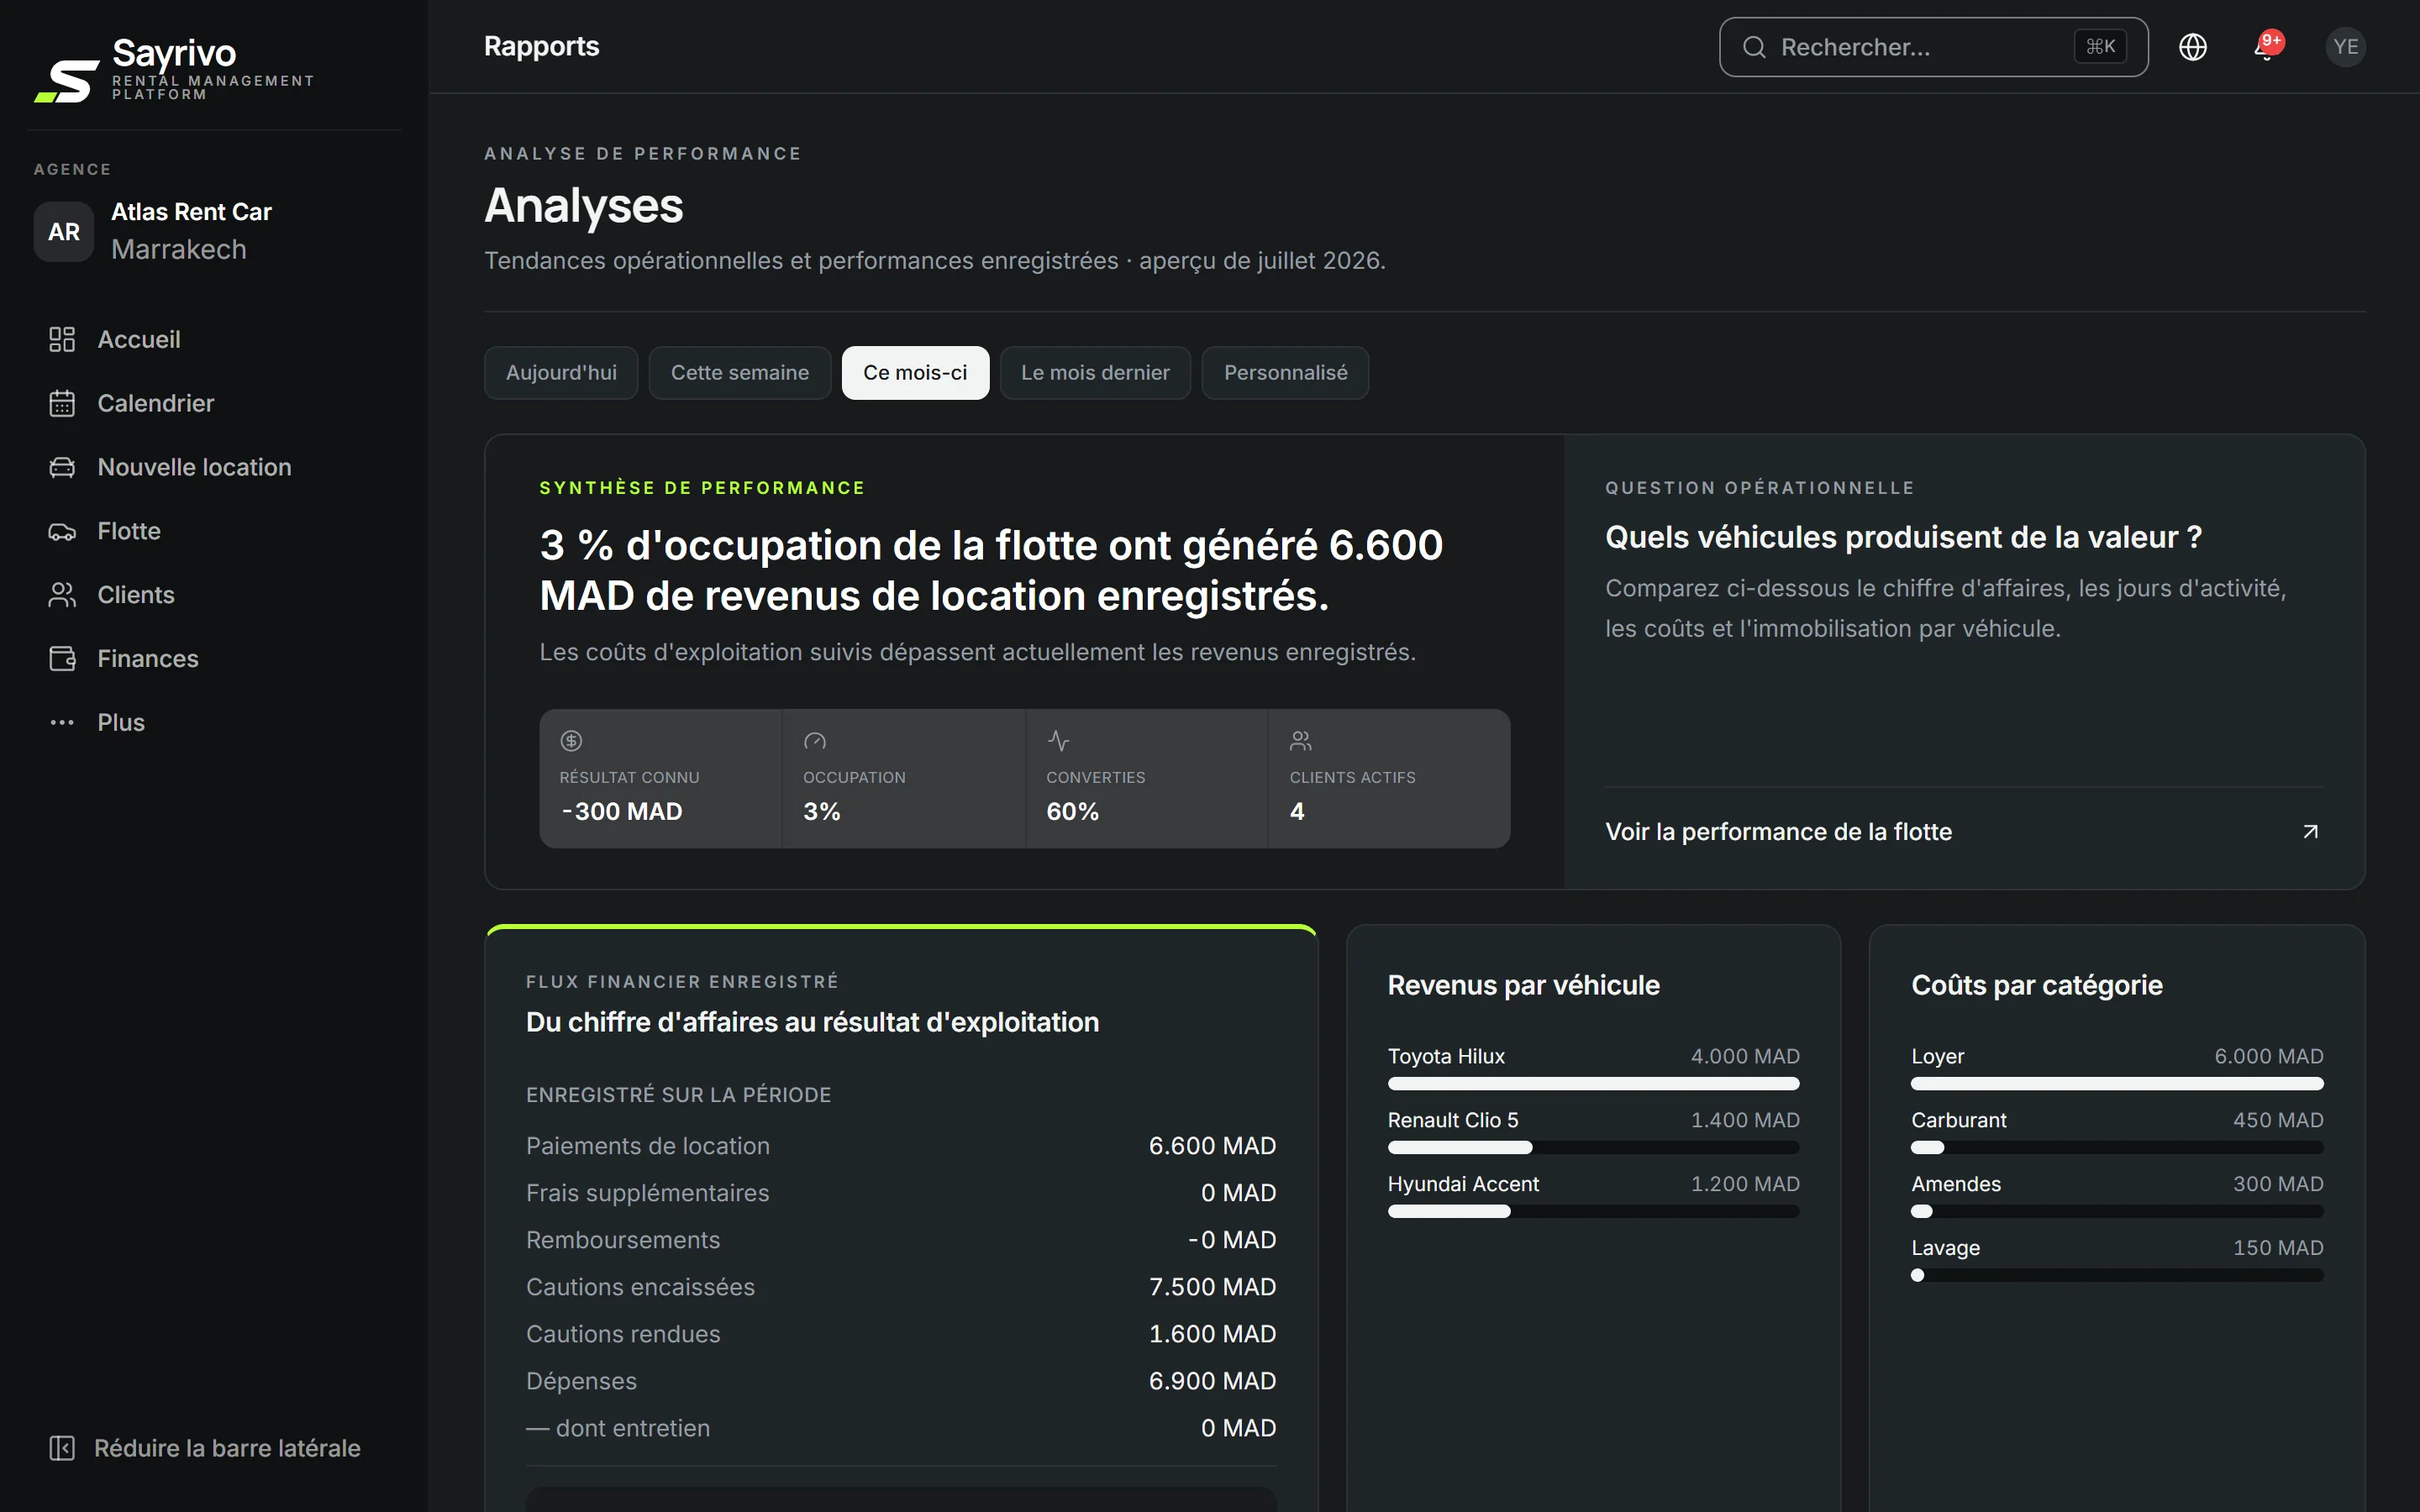Image resolution: width=2420 pixels, height=1512 pixels.
Task: Click the -300 MAD result value
Action: [x=621, y=811]
